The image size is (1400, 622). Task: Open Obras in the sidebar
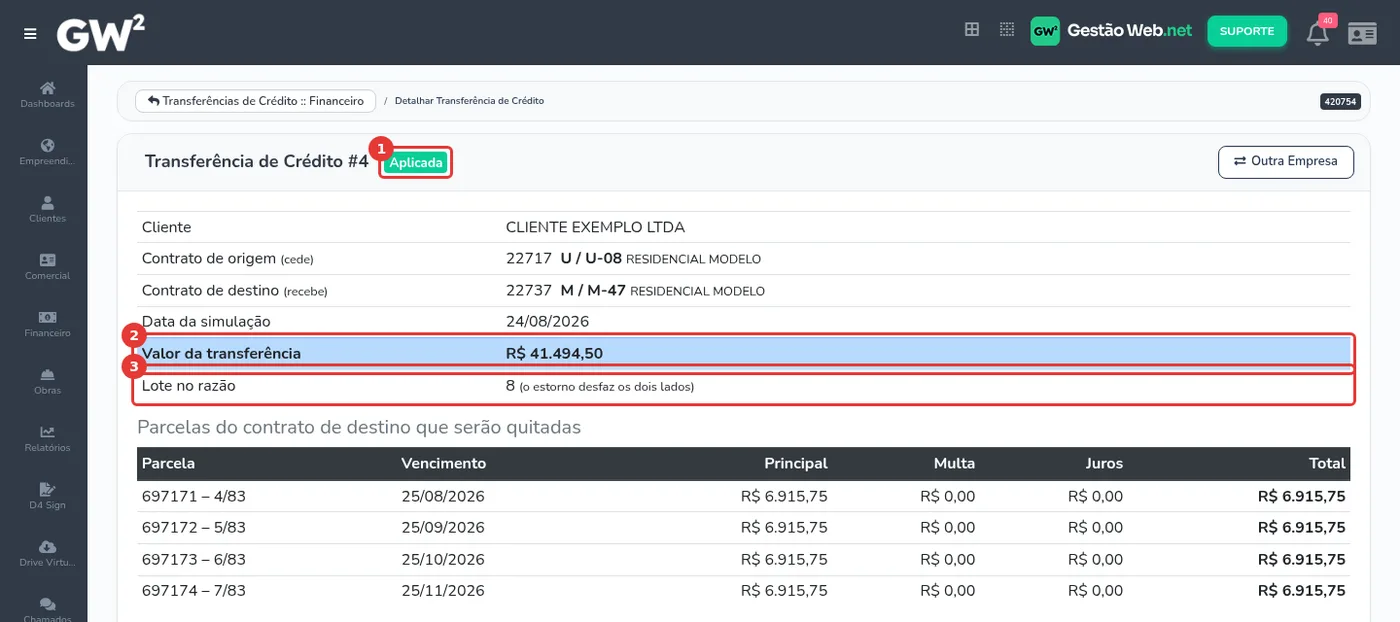[x=47, y=381]
